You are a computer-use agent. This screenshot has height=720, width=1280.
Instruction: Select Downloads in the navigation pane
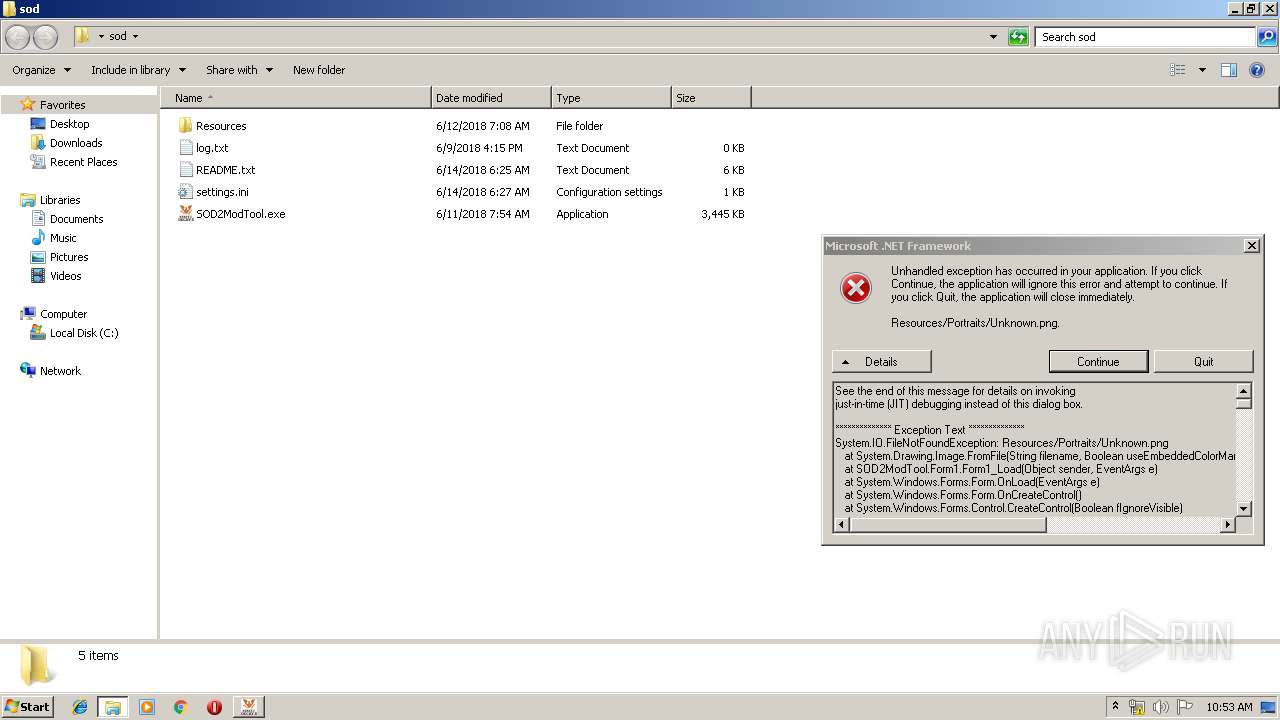coord(76,143)
